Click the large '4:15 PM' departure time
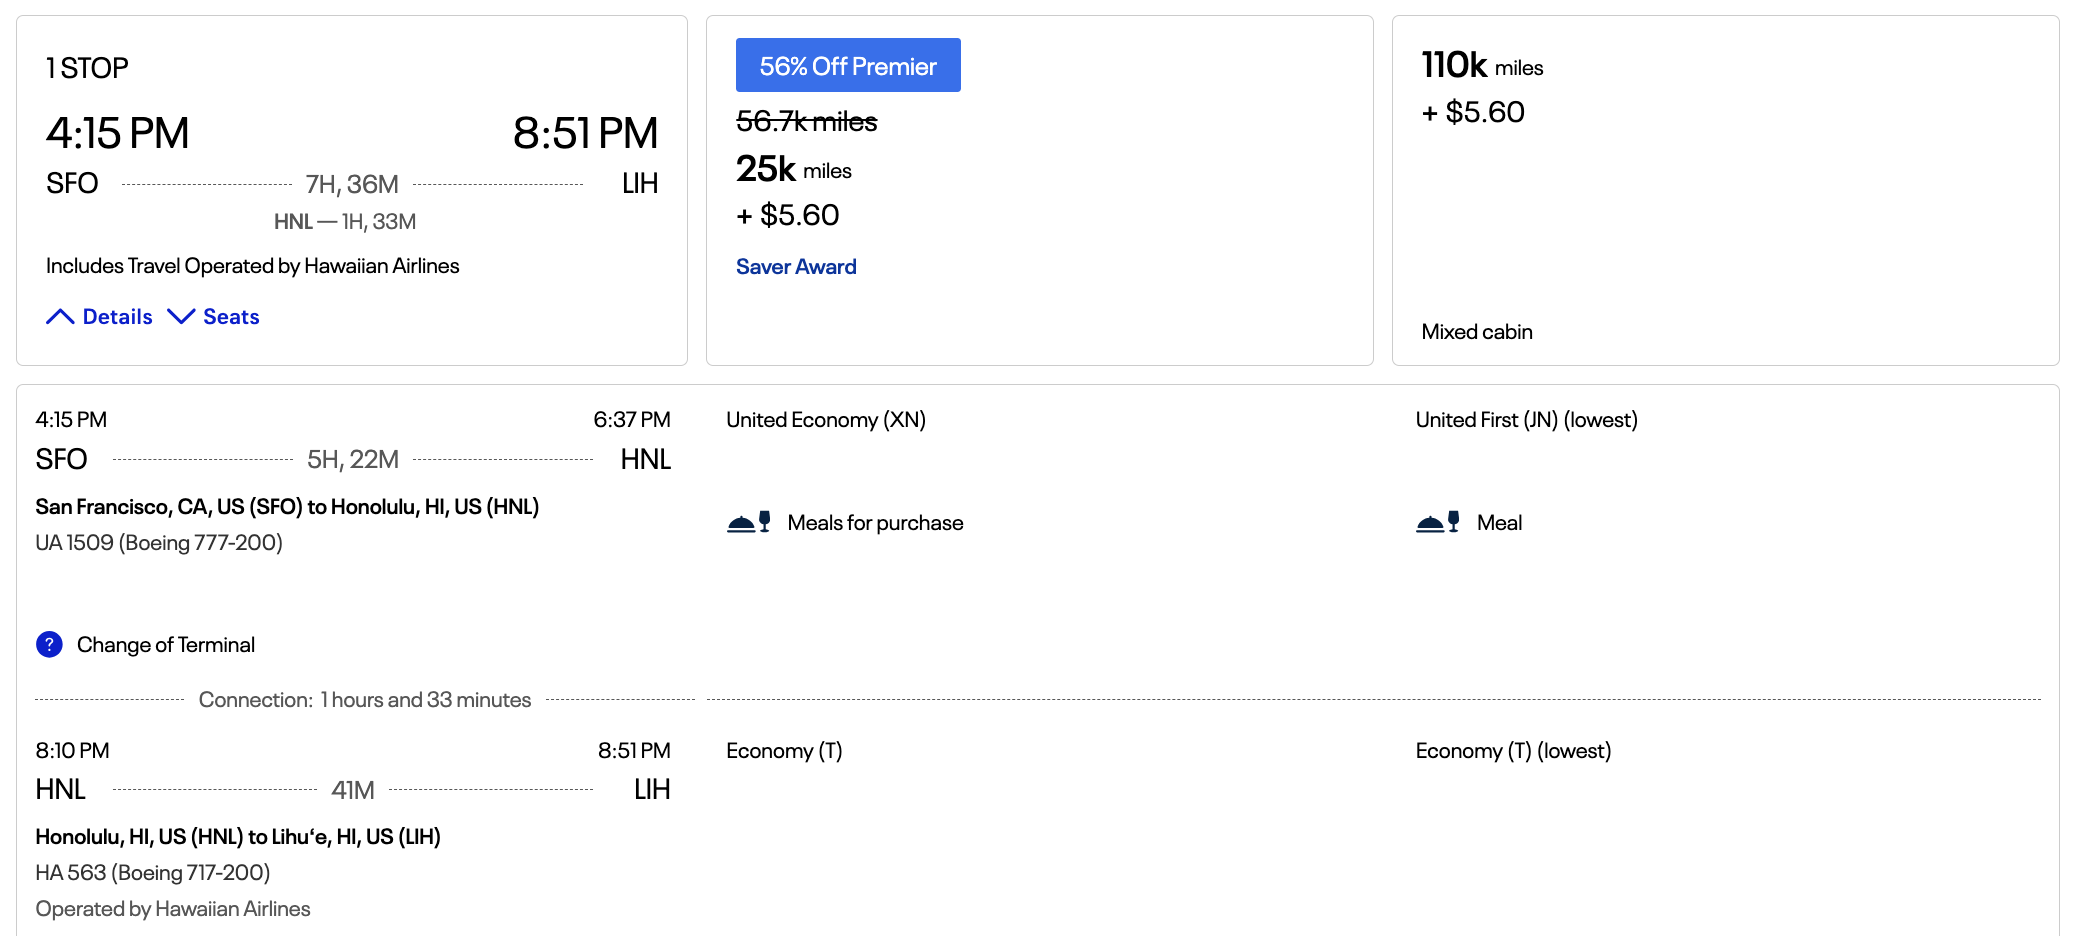Viewport: 2080px width, 936px height. (x=118, y=133)
